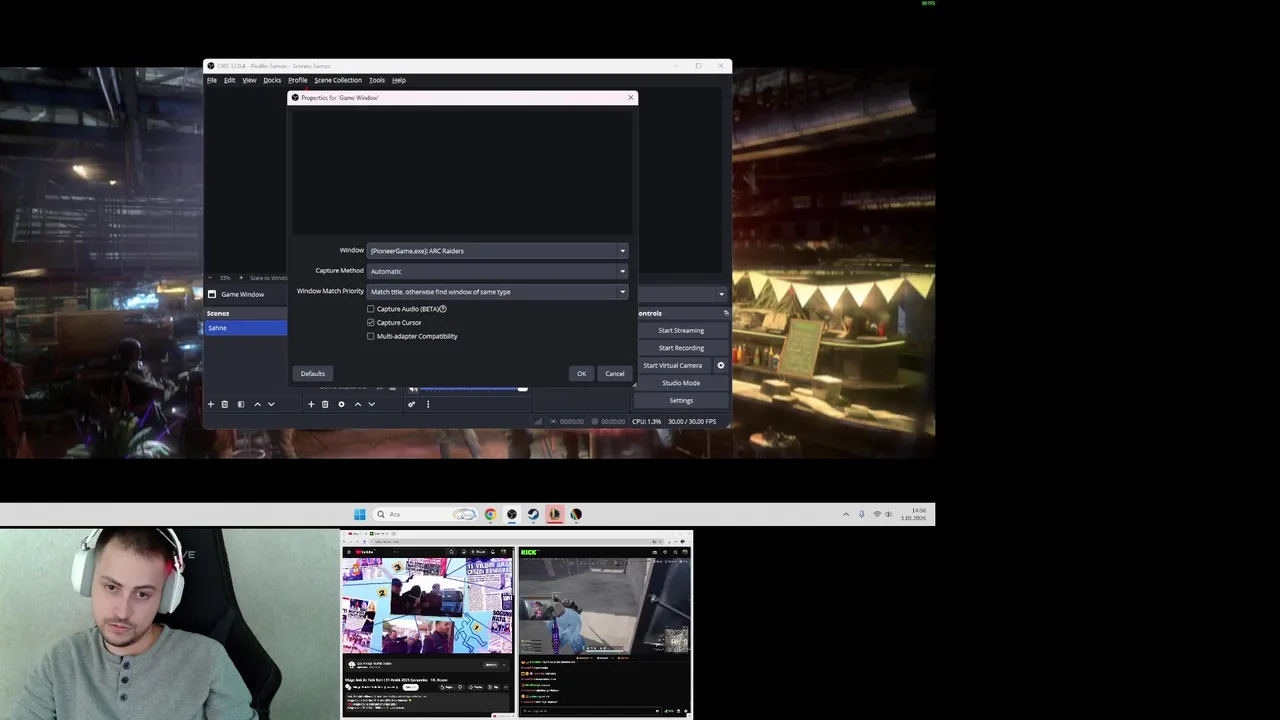Enable Multi-adapter Compatibility checkbox
The width and height of the screenshot is (1280, 720).
tap(371, 336)
